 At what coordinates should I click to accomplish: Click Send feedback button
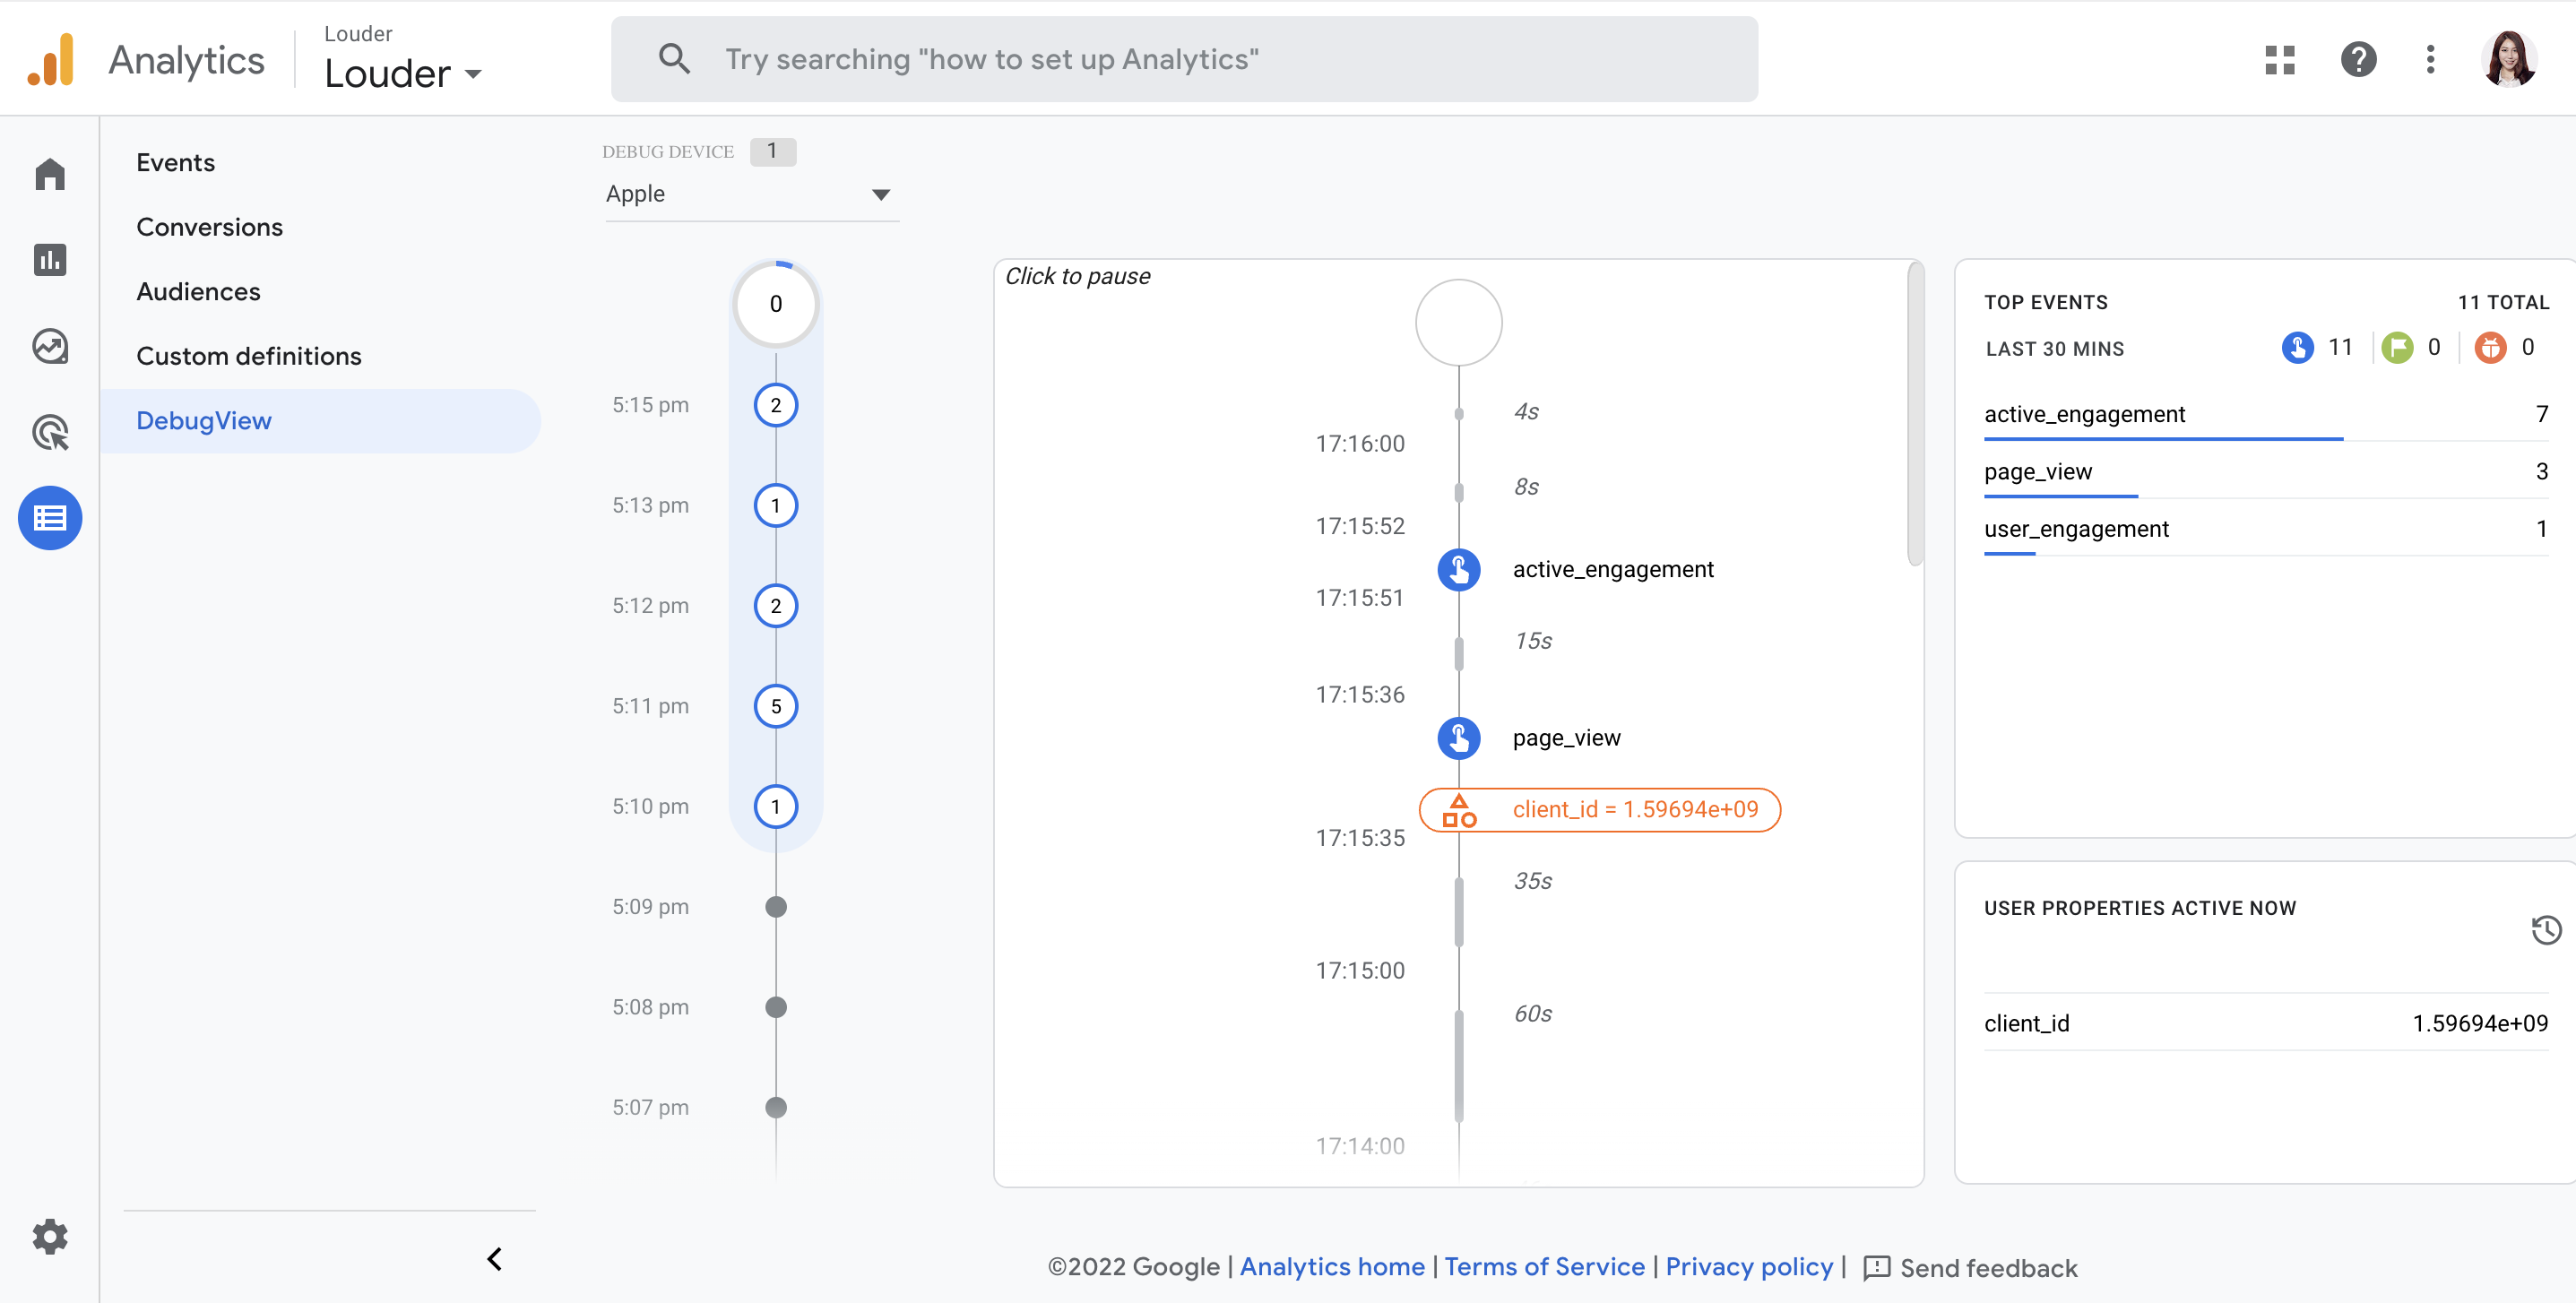(x=1971, y=1268)
